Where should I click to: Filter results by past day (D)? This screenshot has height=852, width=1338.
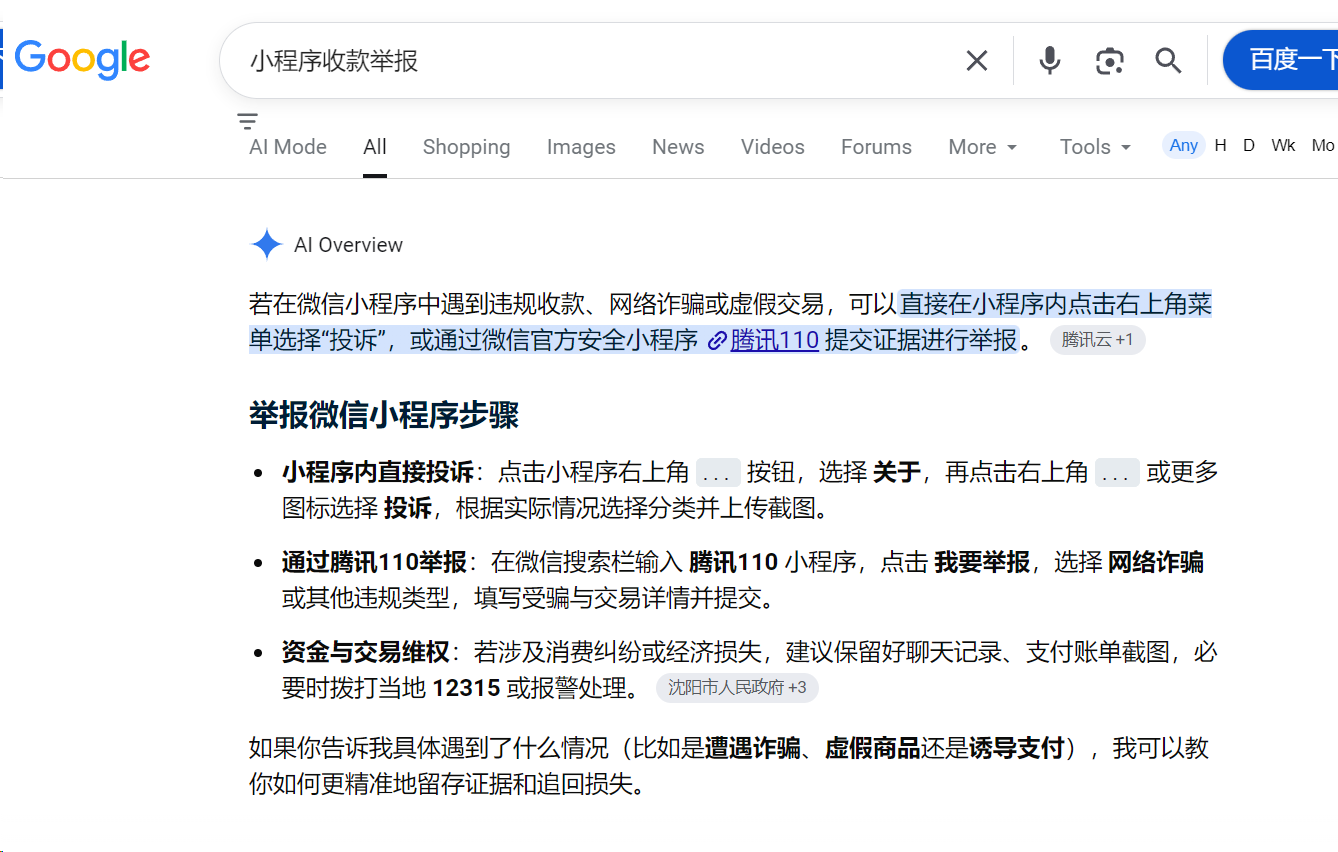pyautogui.click(x=1248, y=145)
